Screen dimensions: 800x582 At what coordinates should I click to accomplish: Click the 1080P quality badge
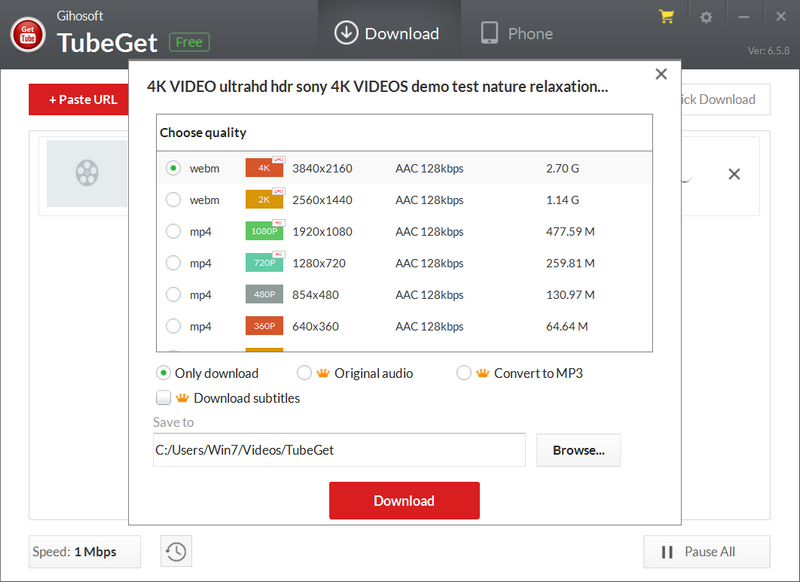(x=264, y=231)
